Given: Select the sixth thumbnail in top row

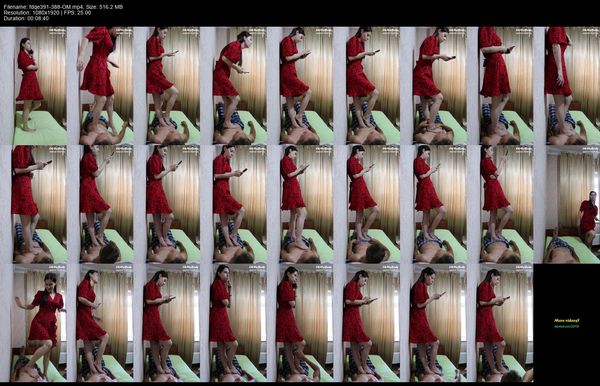Looking at the screenshot, I should pos(367,85).
